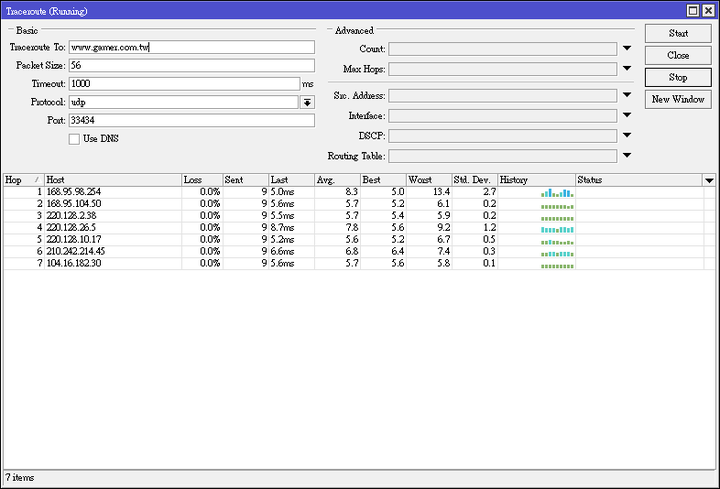Click the Close button
The image size is (720, 489).
678,56
